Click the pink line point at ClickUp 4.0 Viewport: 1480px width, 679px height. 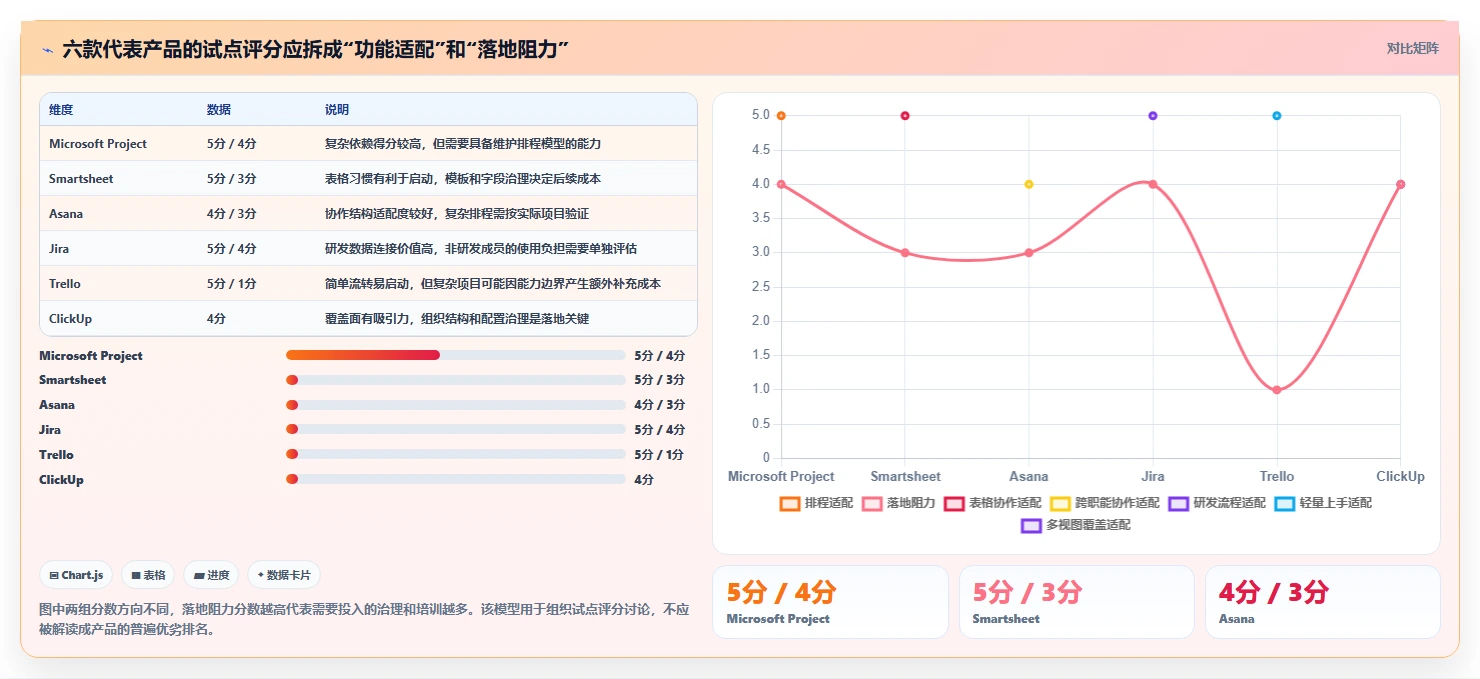(1400, 184)
